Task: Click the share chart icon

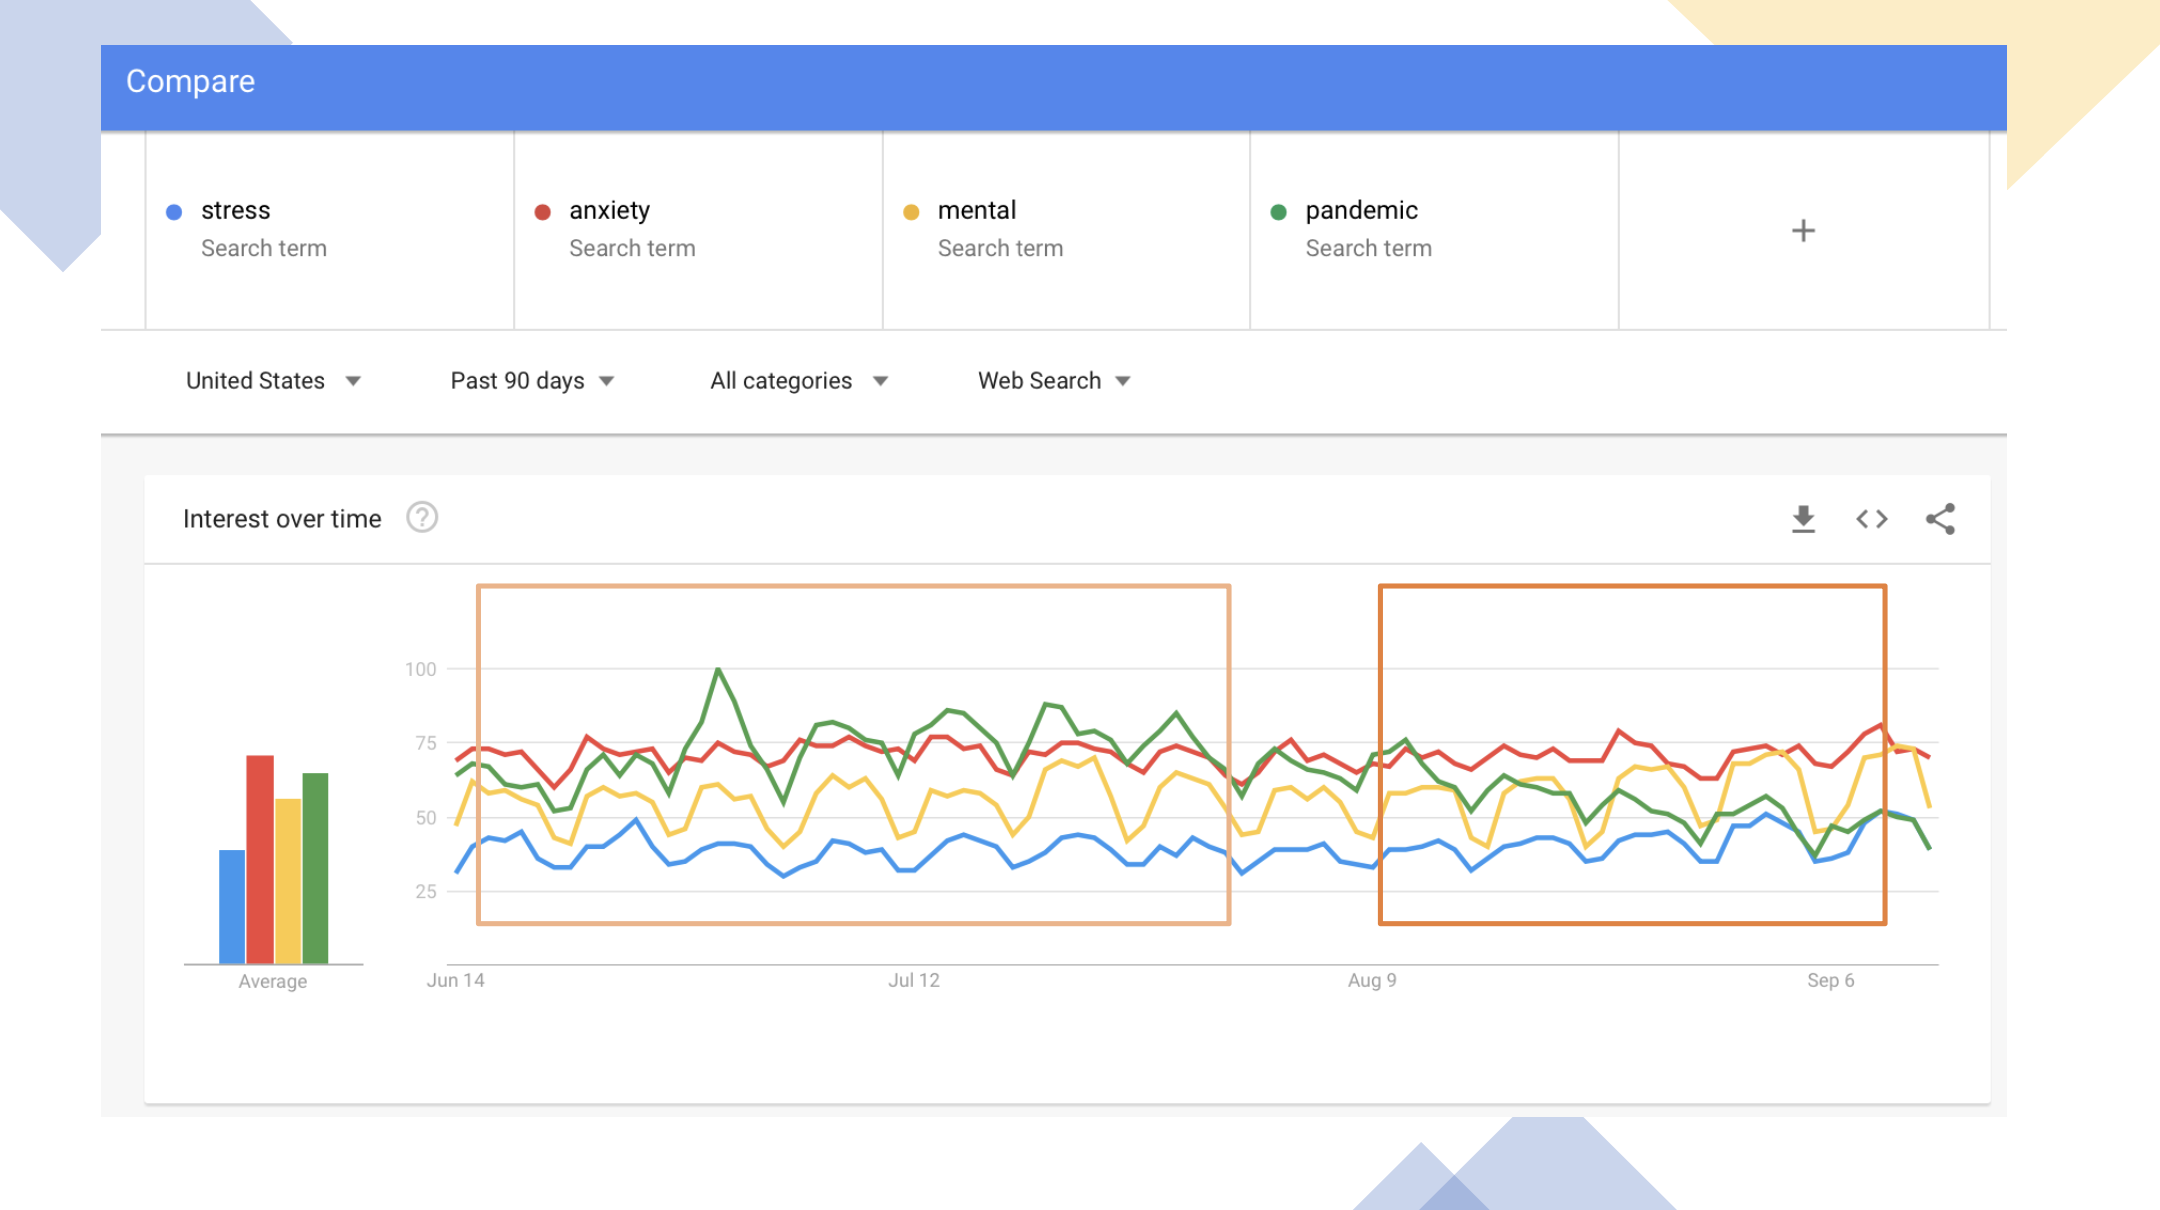Action: 1940,519
